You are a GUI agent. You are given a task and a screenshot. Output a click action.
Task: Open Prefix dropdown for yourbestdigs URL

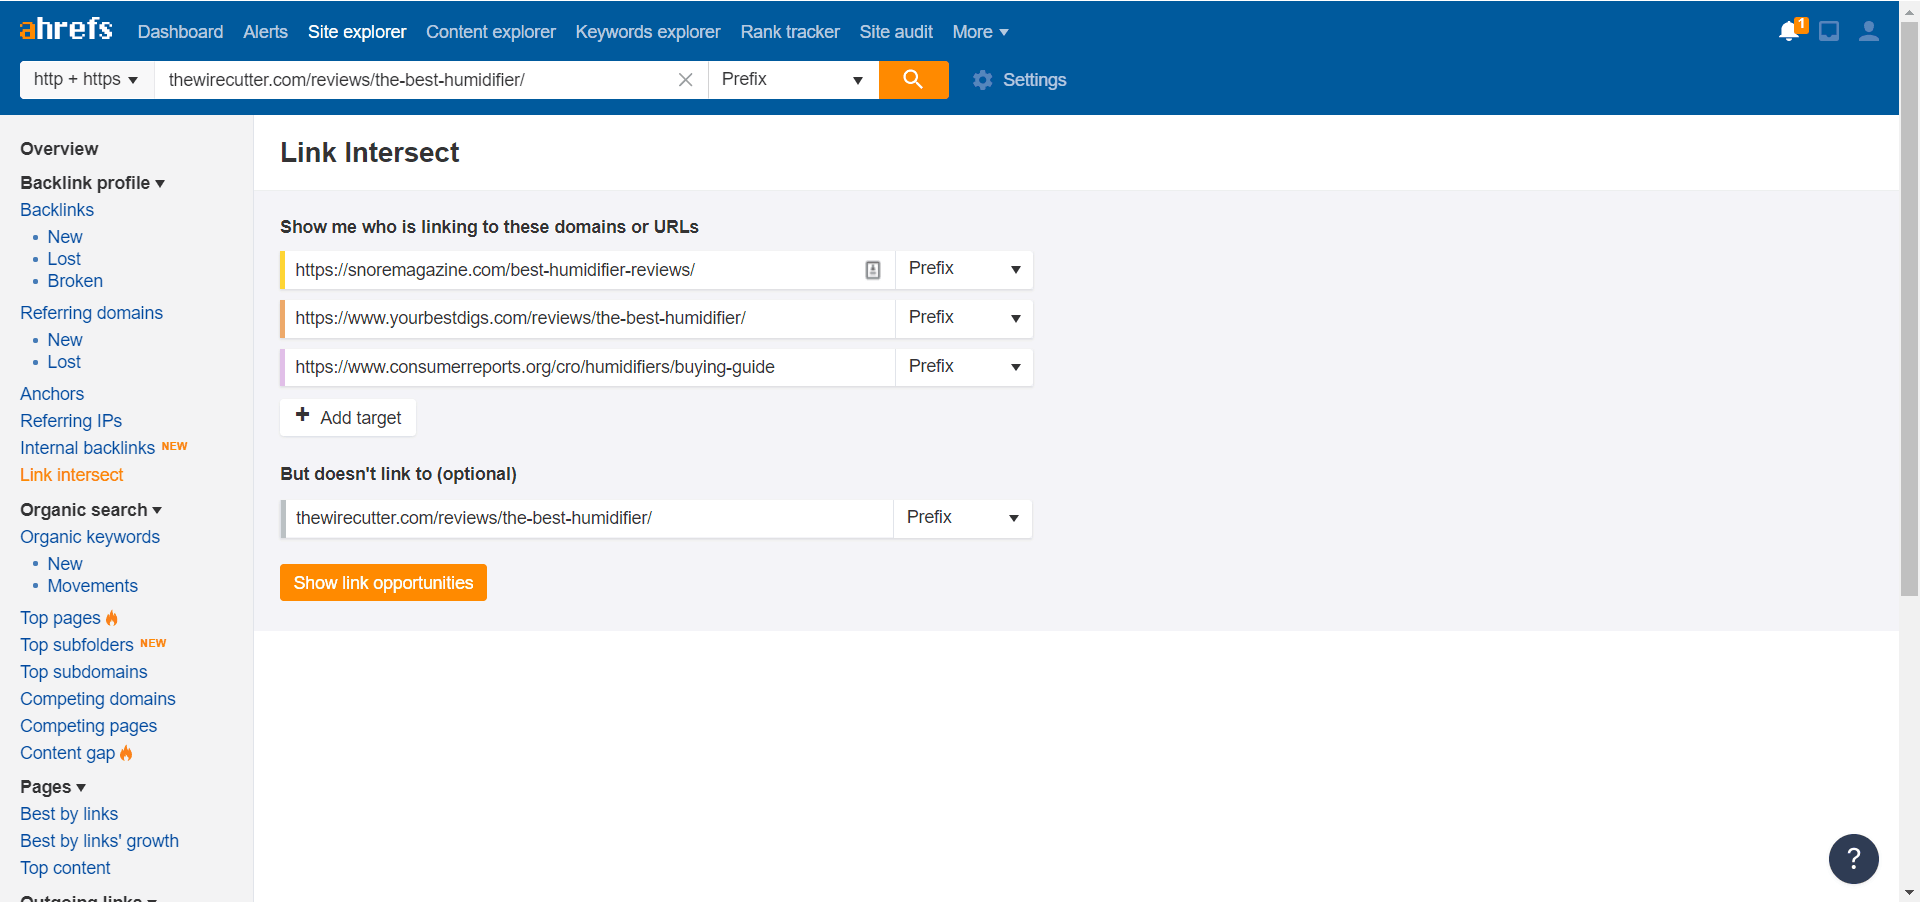(964, 318)
